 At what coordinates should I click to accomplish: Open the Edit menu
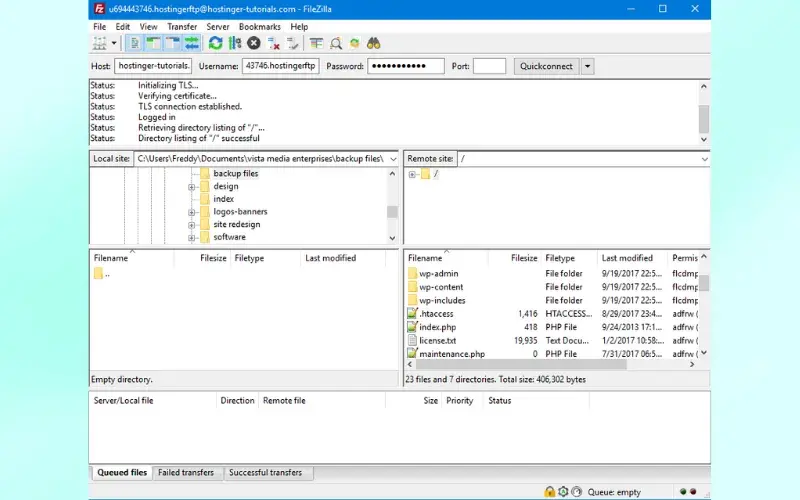pos(122,27)
